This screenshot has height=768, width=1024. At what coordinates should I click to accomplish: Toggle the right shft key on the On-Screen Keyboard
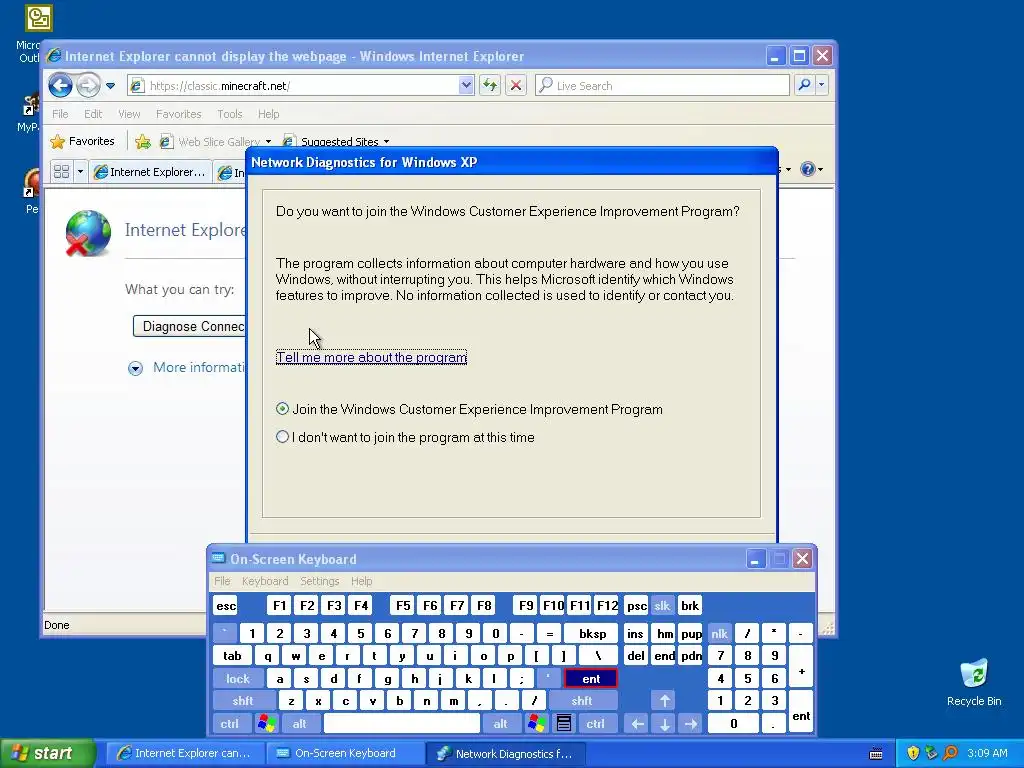[x=581, y=701]
